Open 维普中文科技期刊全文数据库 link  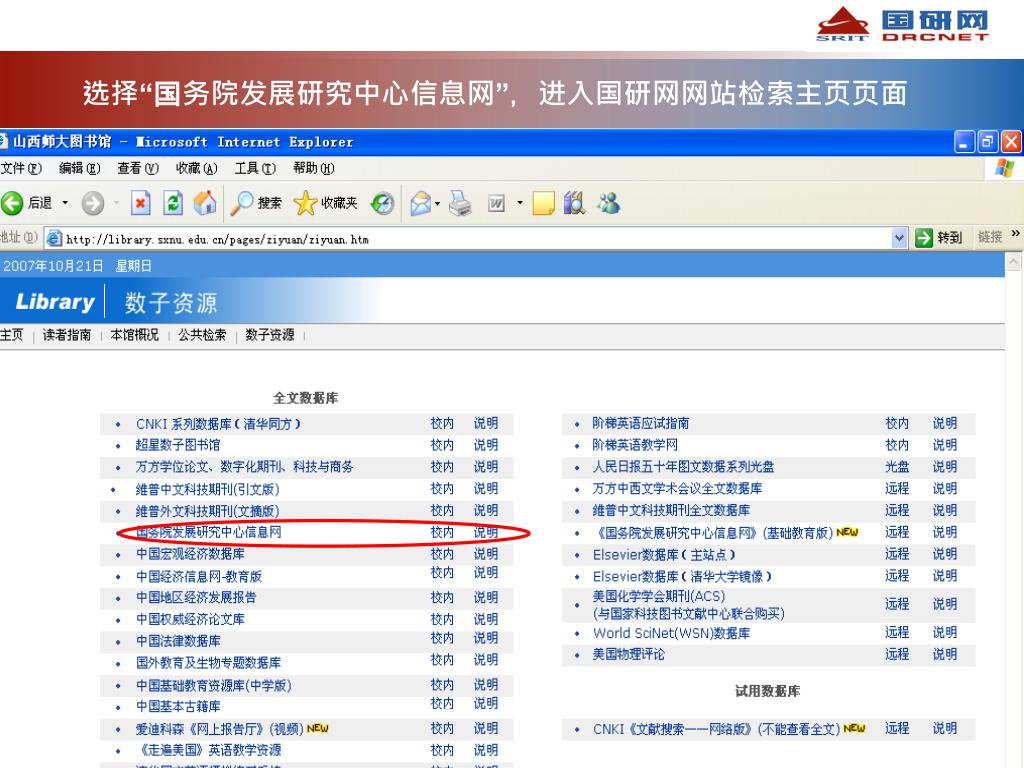(671, 511)
